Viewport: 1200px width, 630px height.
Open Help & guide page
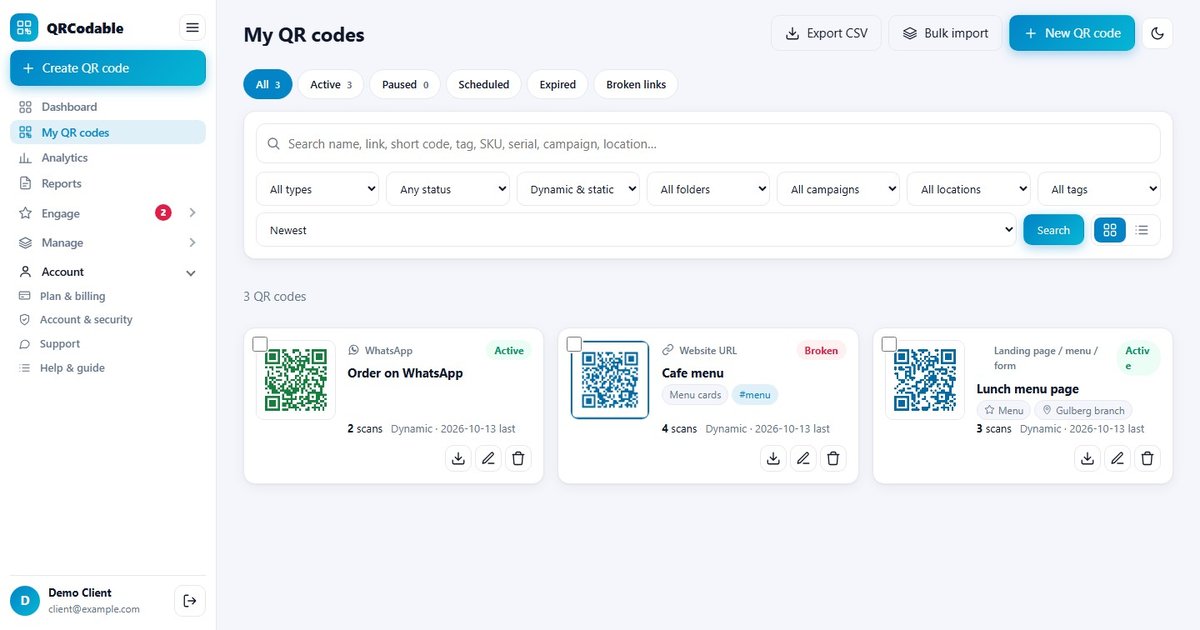[108, 368]
